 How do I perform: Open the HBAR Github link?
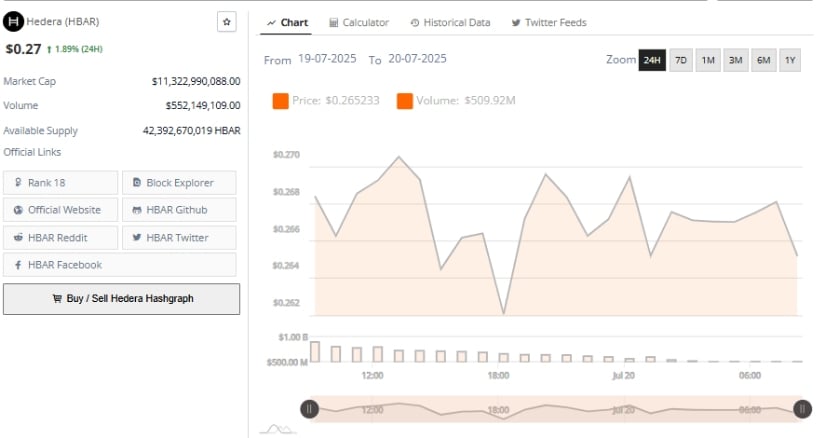pyautogui.click(x=179, y=210)
